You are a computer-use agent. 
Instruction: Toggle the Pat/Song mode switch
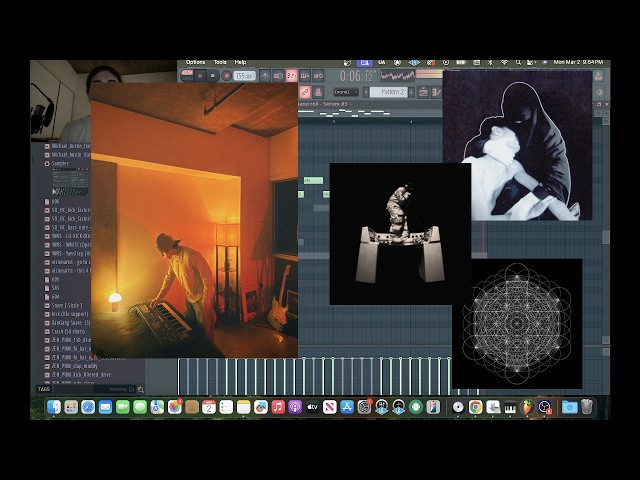pos(187,76)
